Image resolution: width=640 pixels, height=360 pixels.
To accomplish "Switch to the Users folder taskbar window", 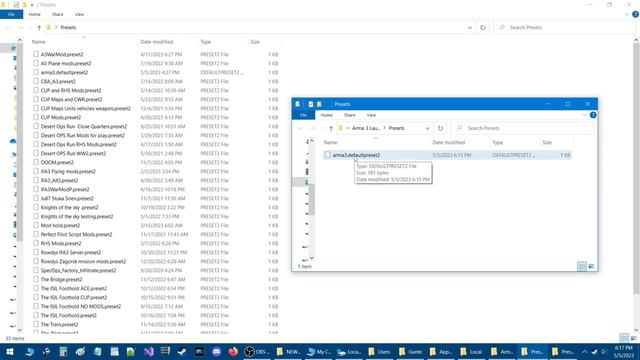I will (x=380, y=351).
